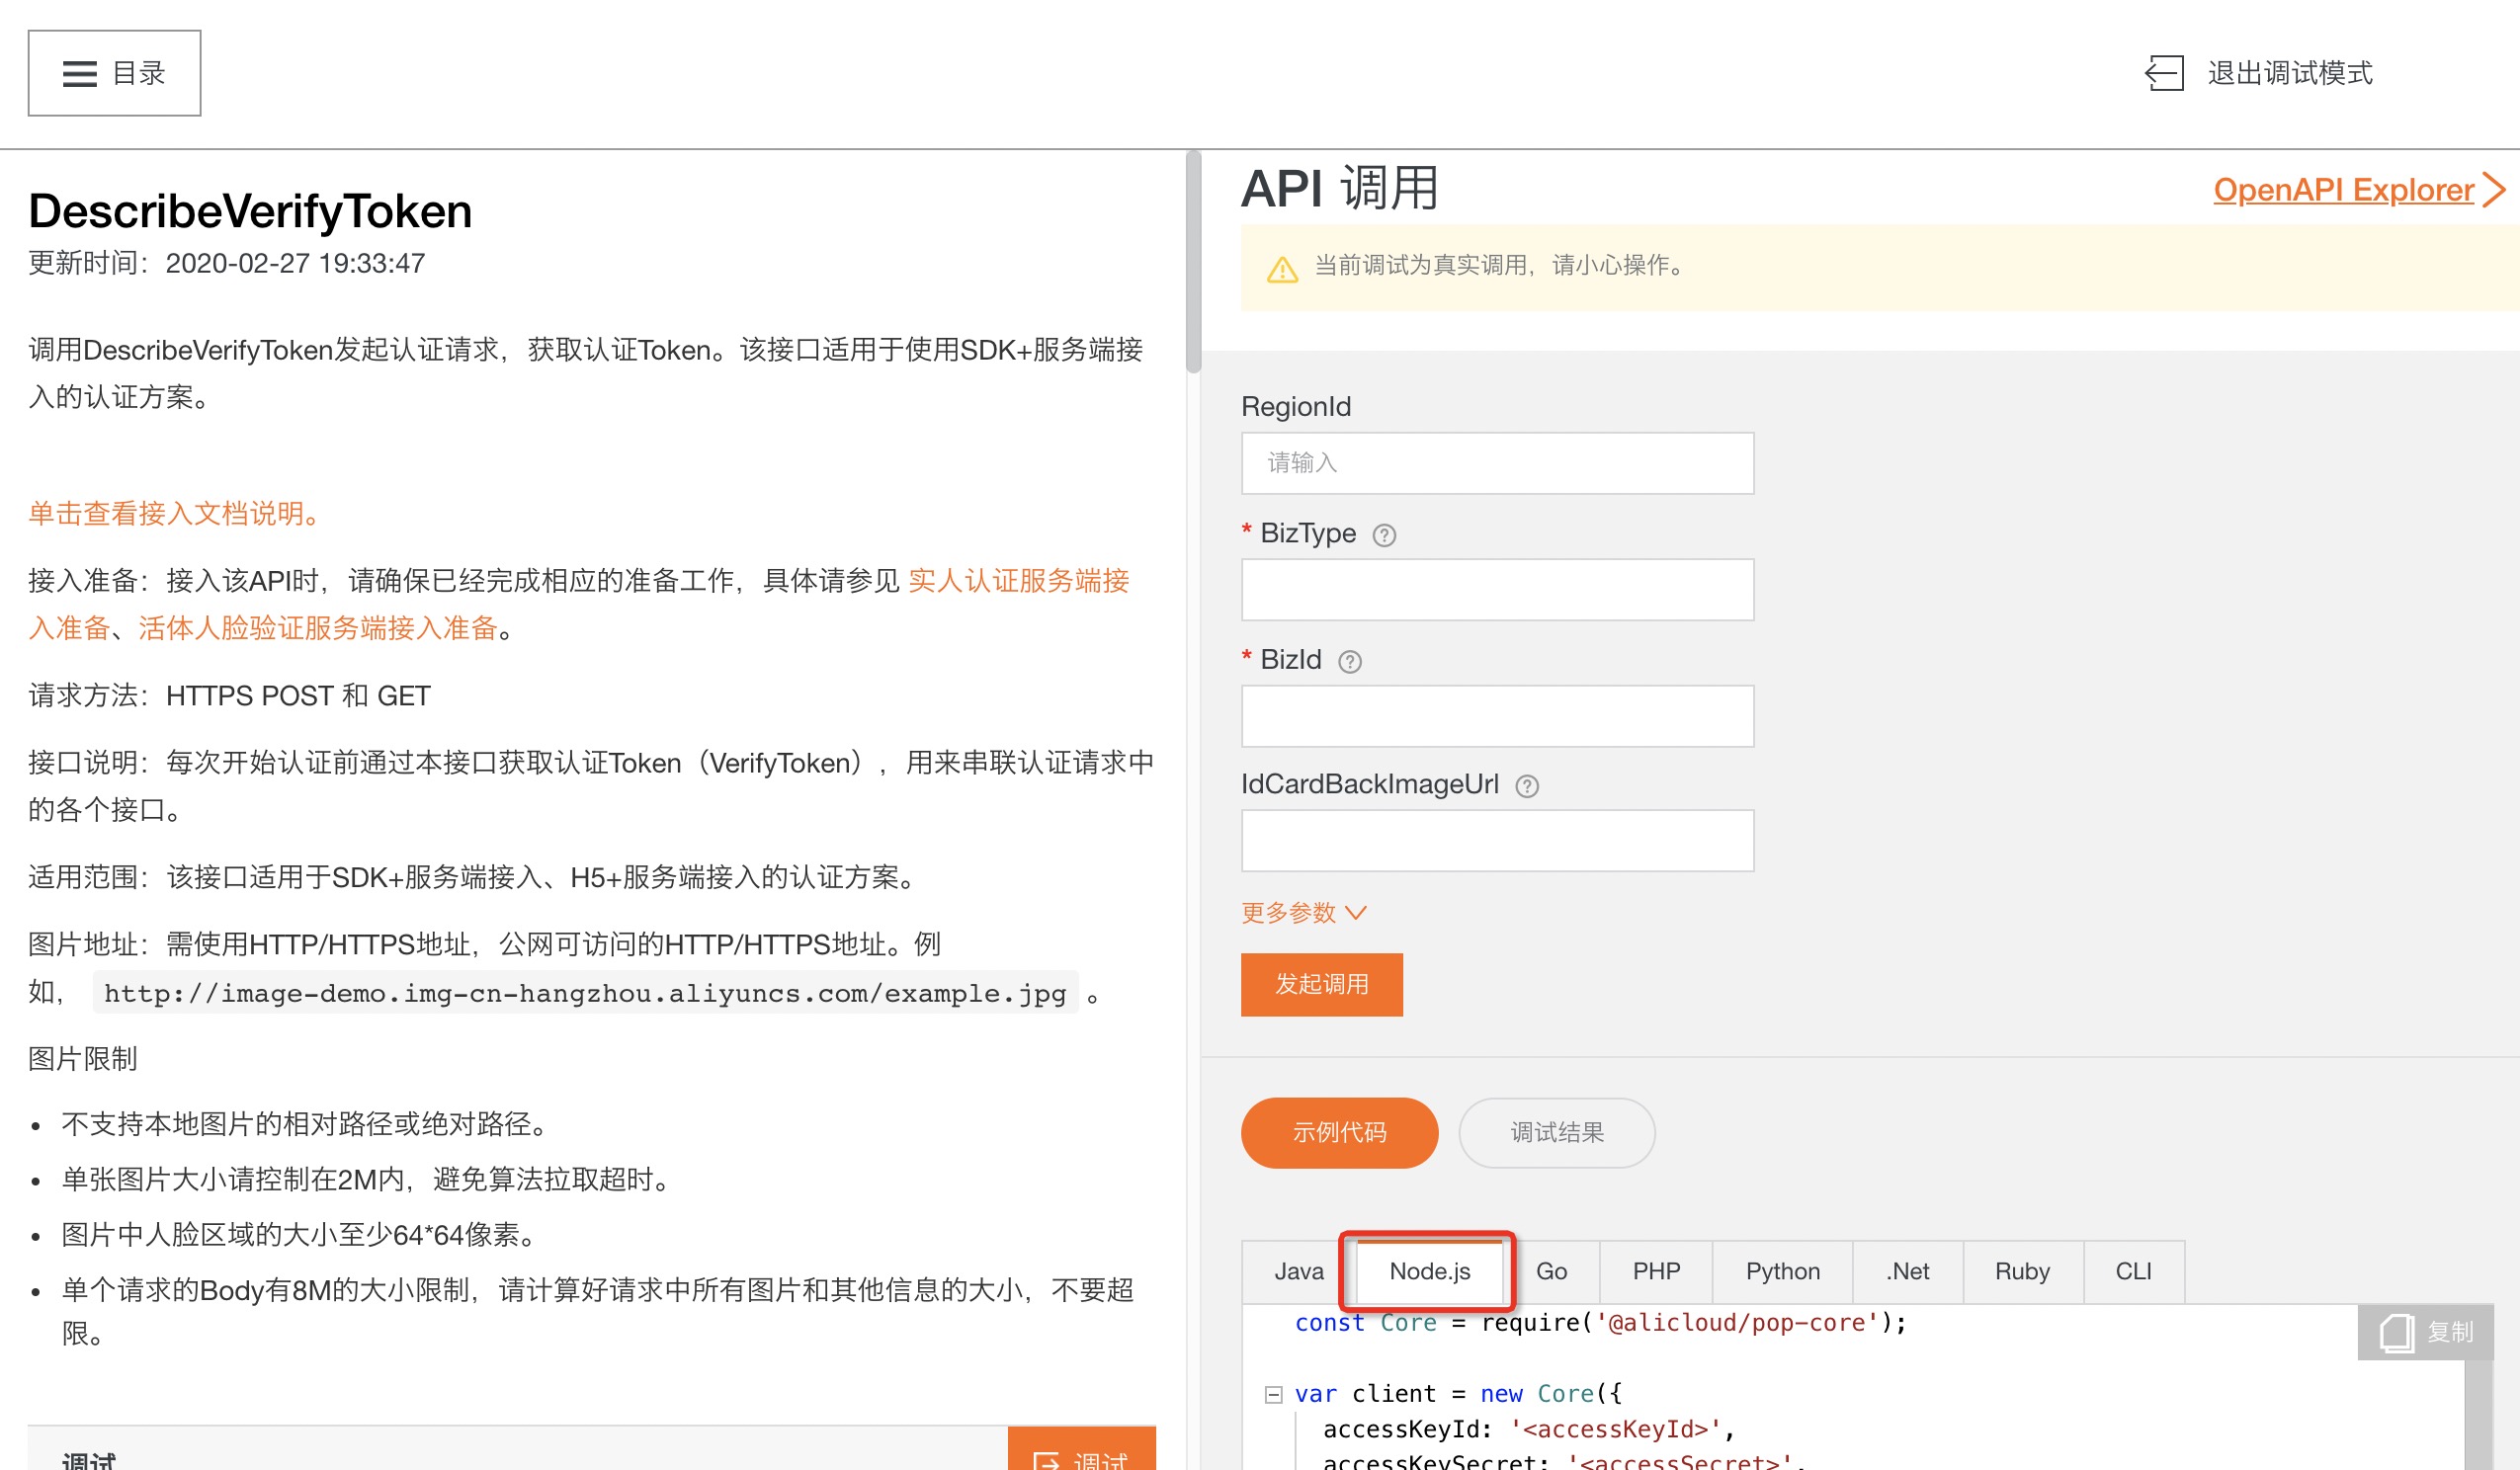This screenshot has width=2520, height=1470.
Task: Select the Java code tab
Action: click(1298, 1272)
